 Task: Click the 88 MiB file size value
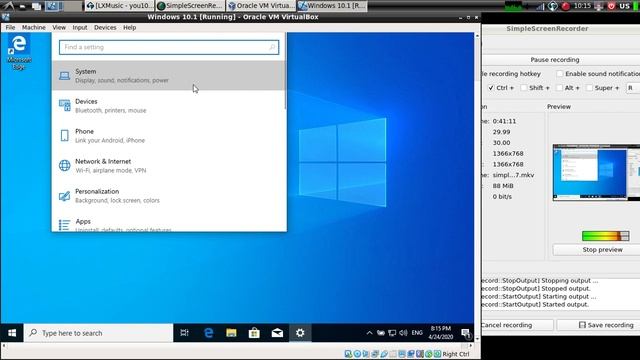click(x=502, y=186)
